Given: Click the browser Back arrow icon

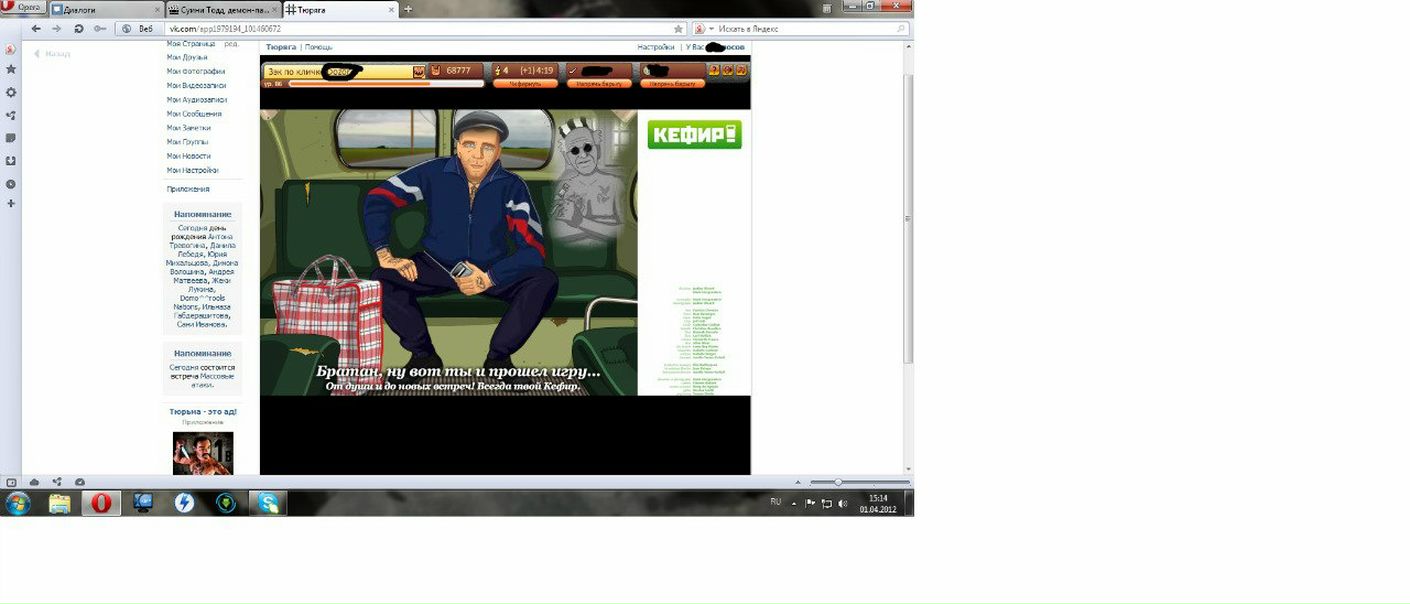Looking at the screenshot, I should 36,29.
